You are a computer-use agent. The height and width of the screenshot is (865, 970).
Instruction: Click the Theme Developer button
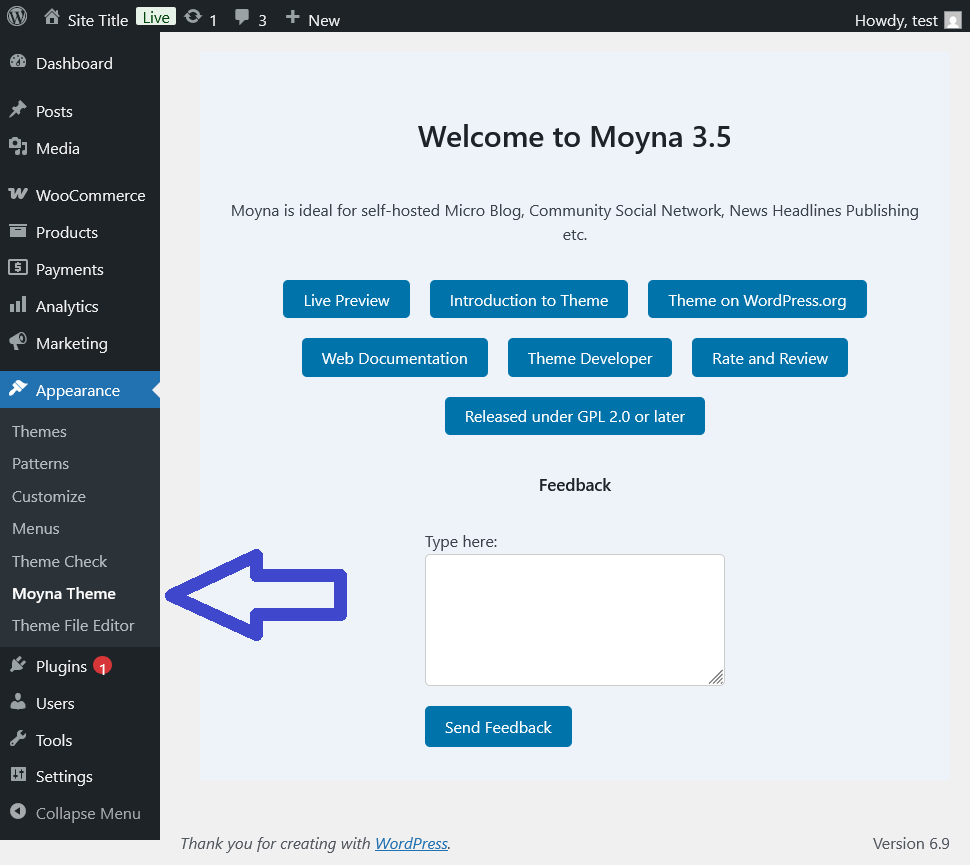click(590, 358)
